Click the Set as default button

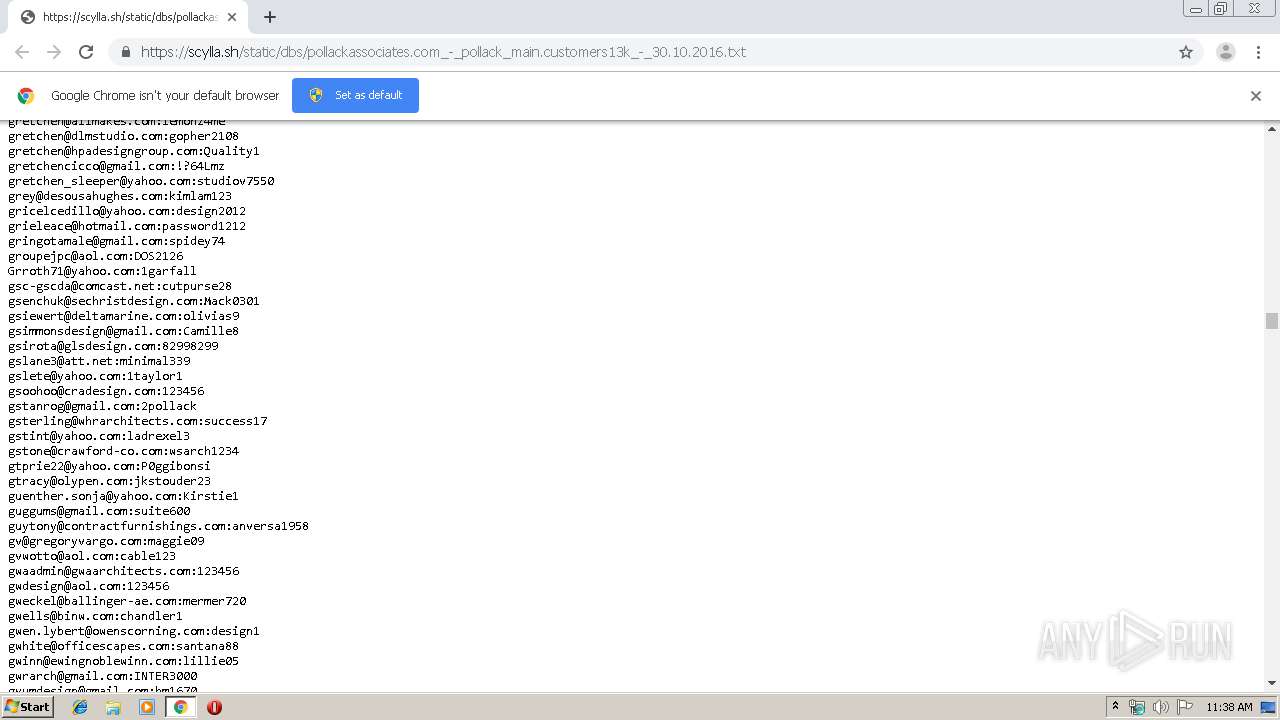(355, 95)
